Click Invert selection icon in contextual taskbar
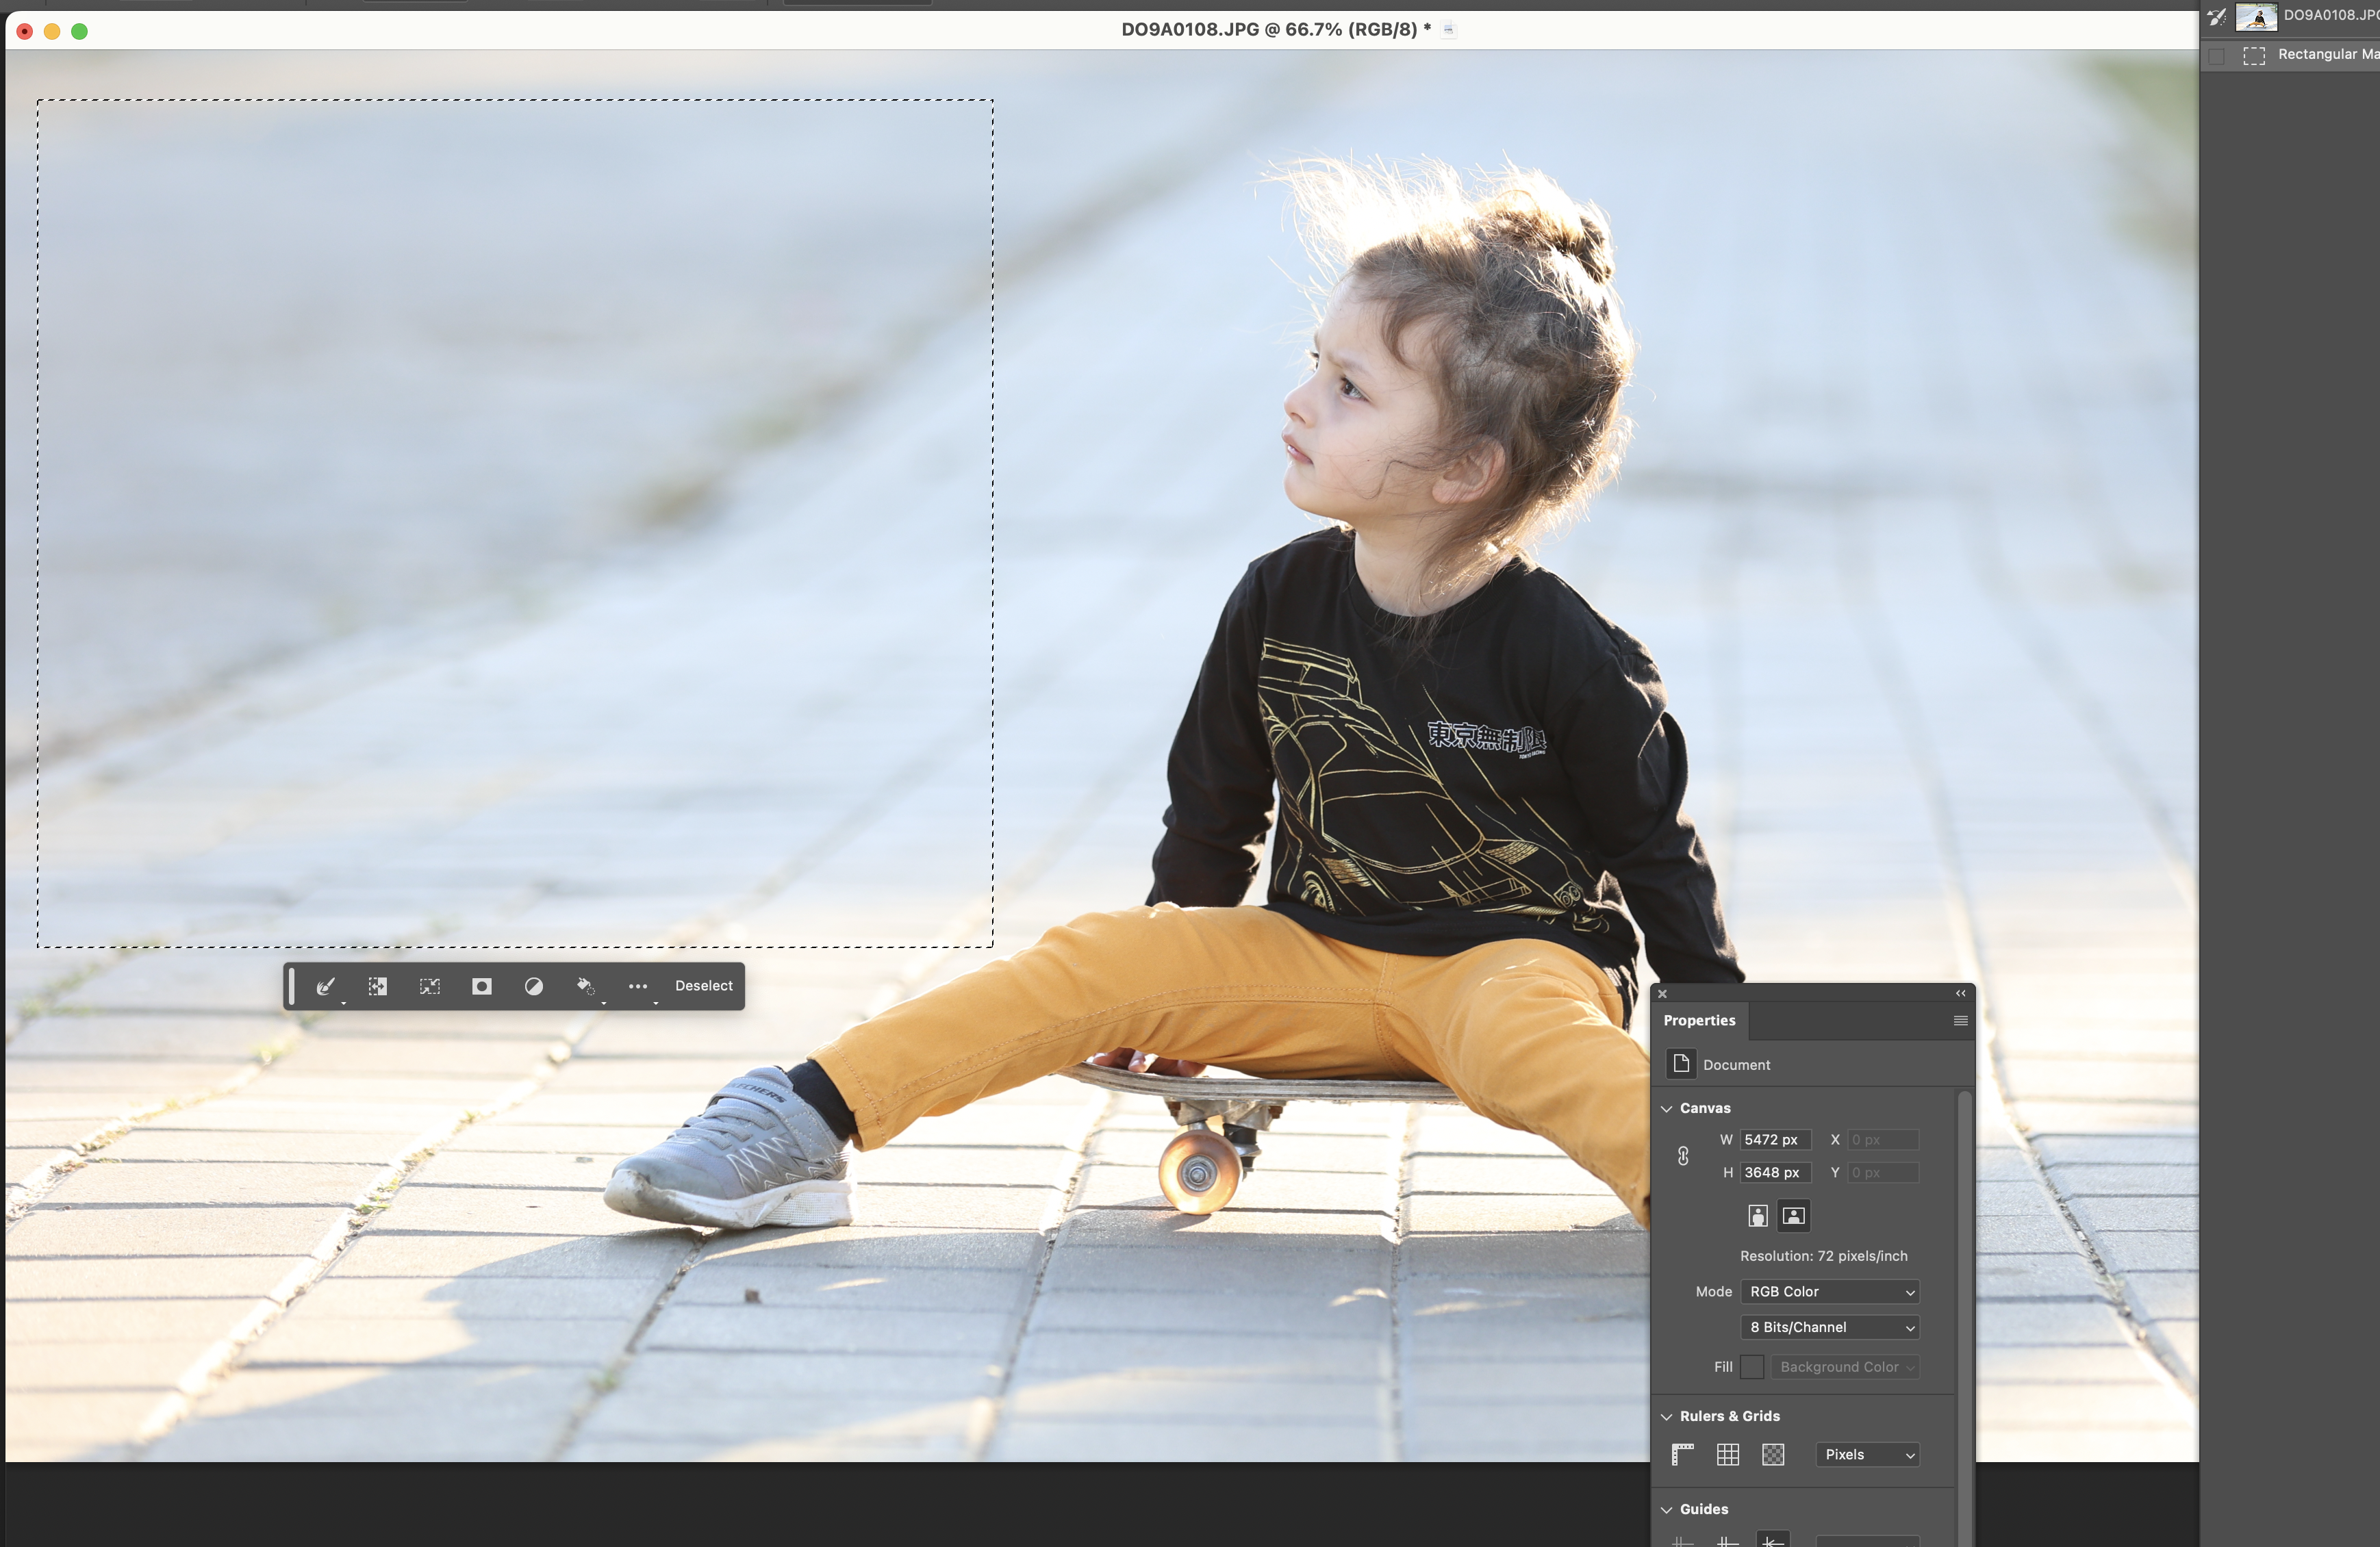Screen dimensions: 2380x1547 point(377,986)
